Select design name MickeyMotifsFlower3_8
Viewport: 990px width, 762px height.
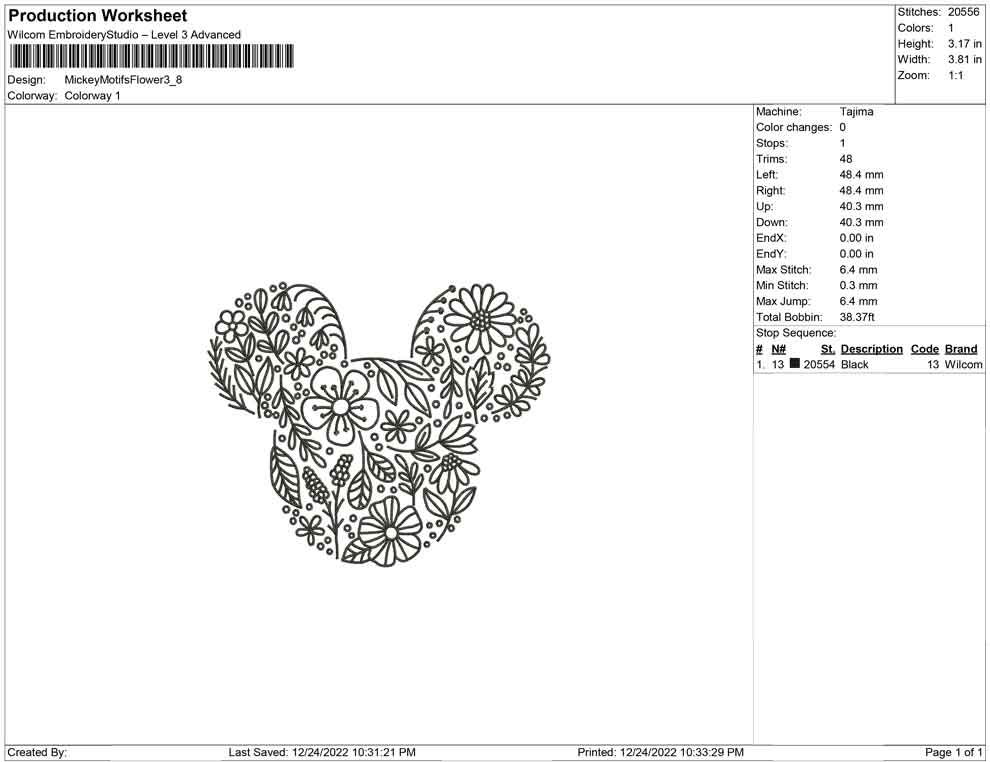point(123,80)
